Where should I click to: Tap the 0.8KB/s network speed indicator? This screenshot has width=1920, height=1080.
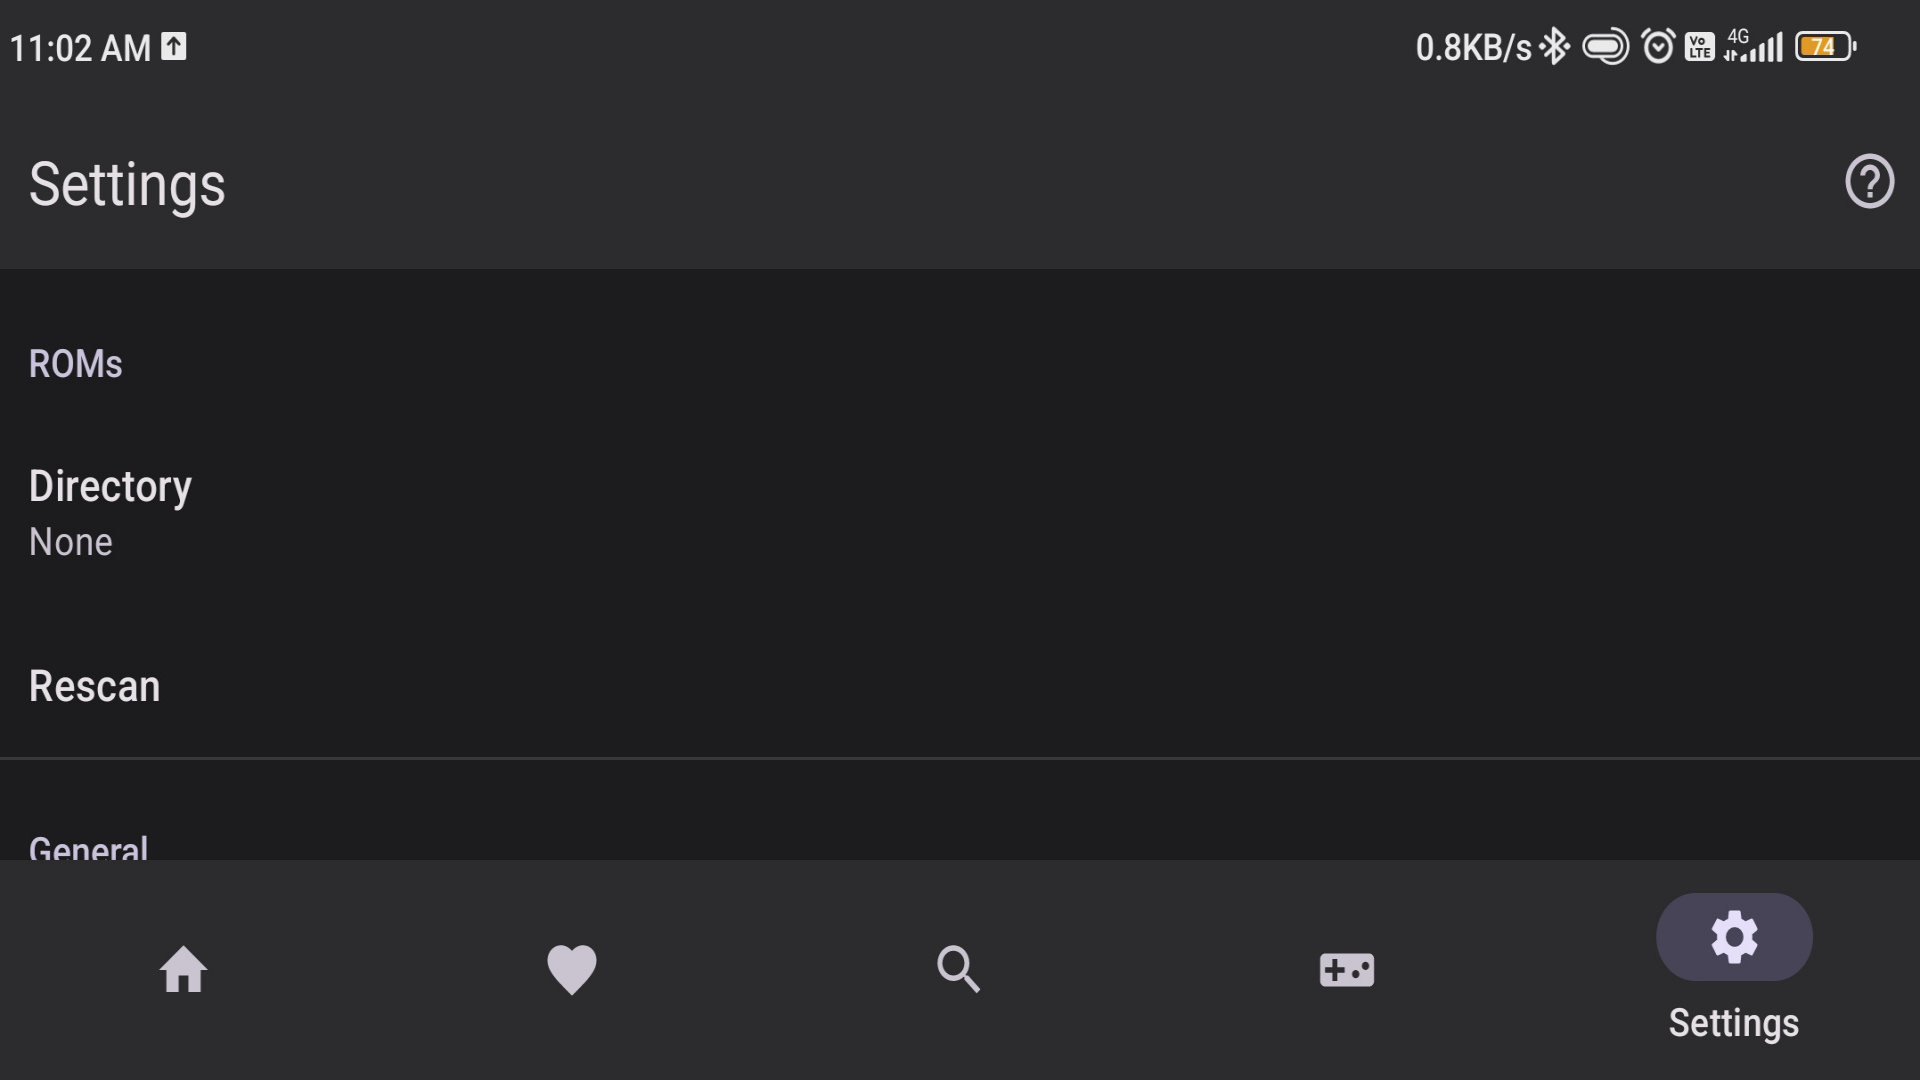(x=1472, y=48)
